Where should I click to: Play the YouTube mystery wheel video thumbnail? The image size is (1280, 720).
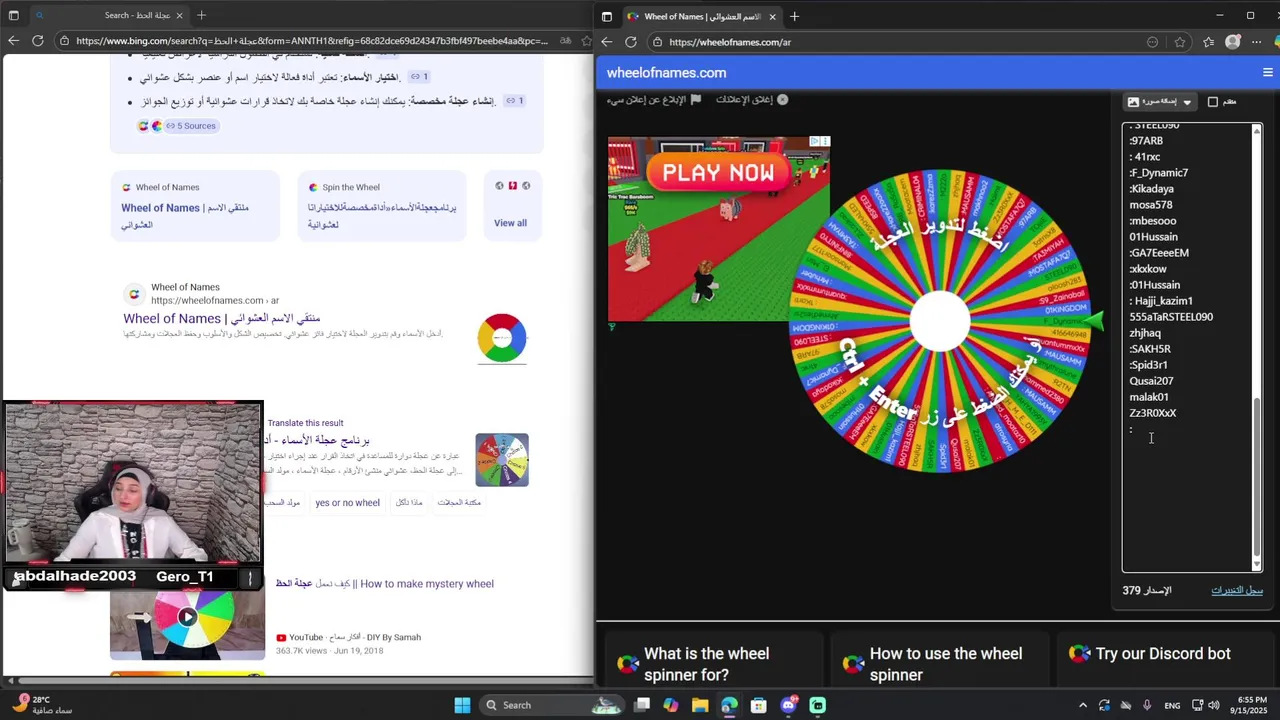pos(187,617)
